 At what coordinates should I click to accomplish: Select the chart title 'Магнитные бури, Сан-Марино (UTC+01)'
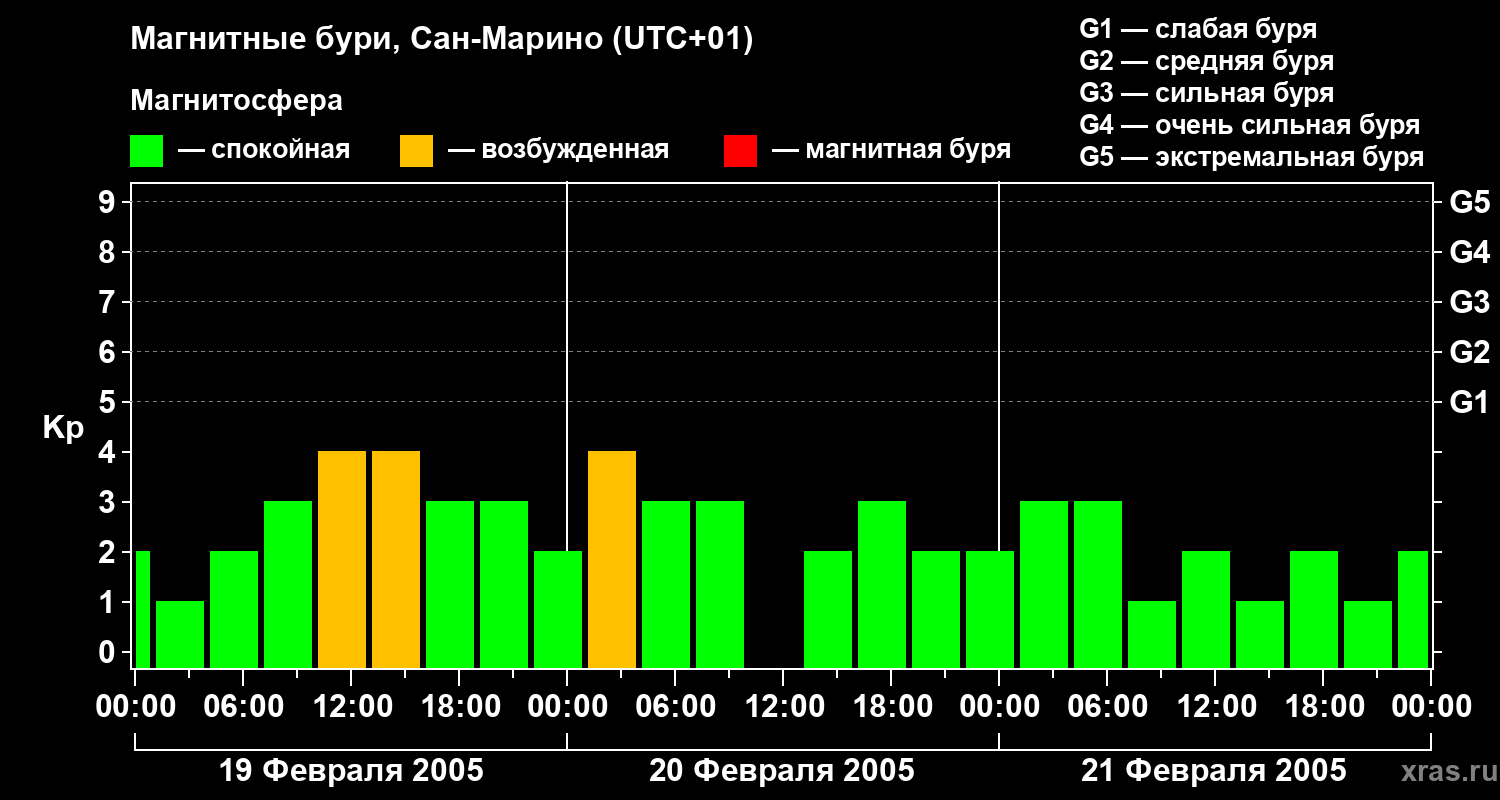pos(441,40)
